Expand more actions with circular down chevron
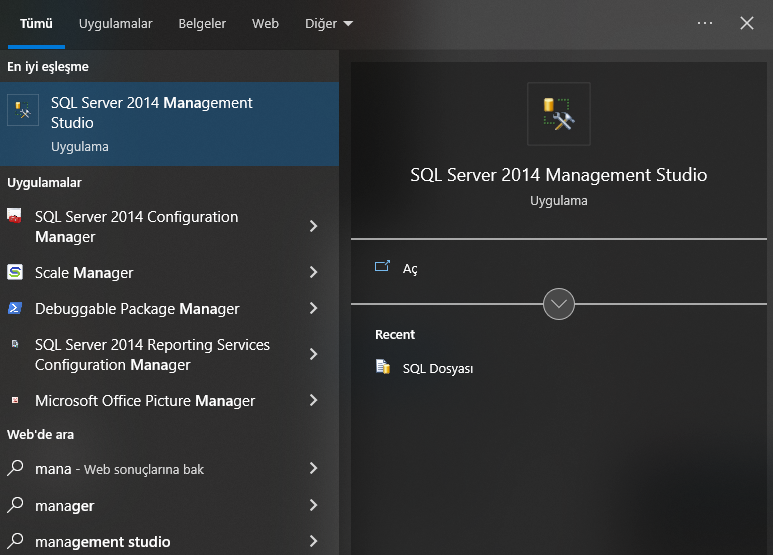The image size is (773, 555). click(x=559, y=304)
